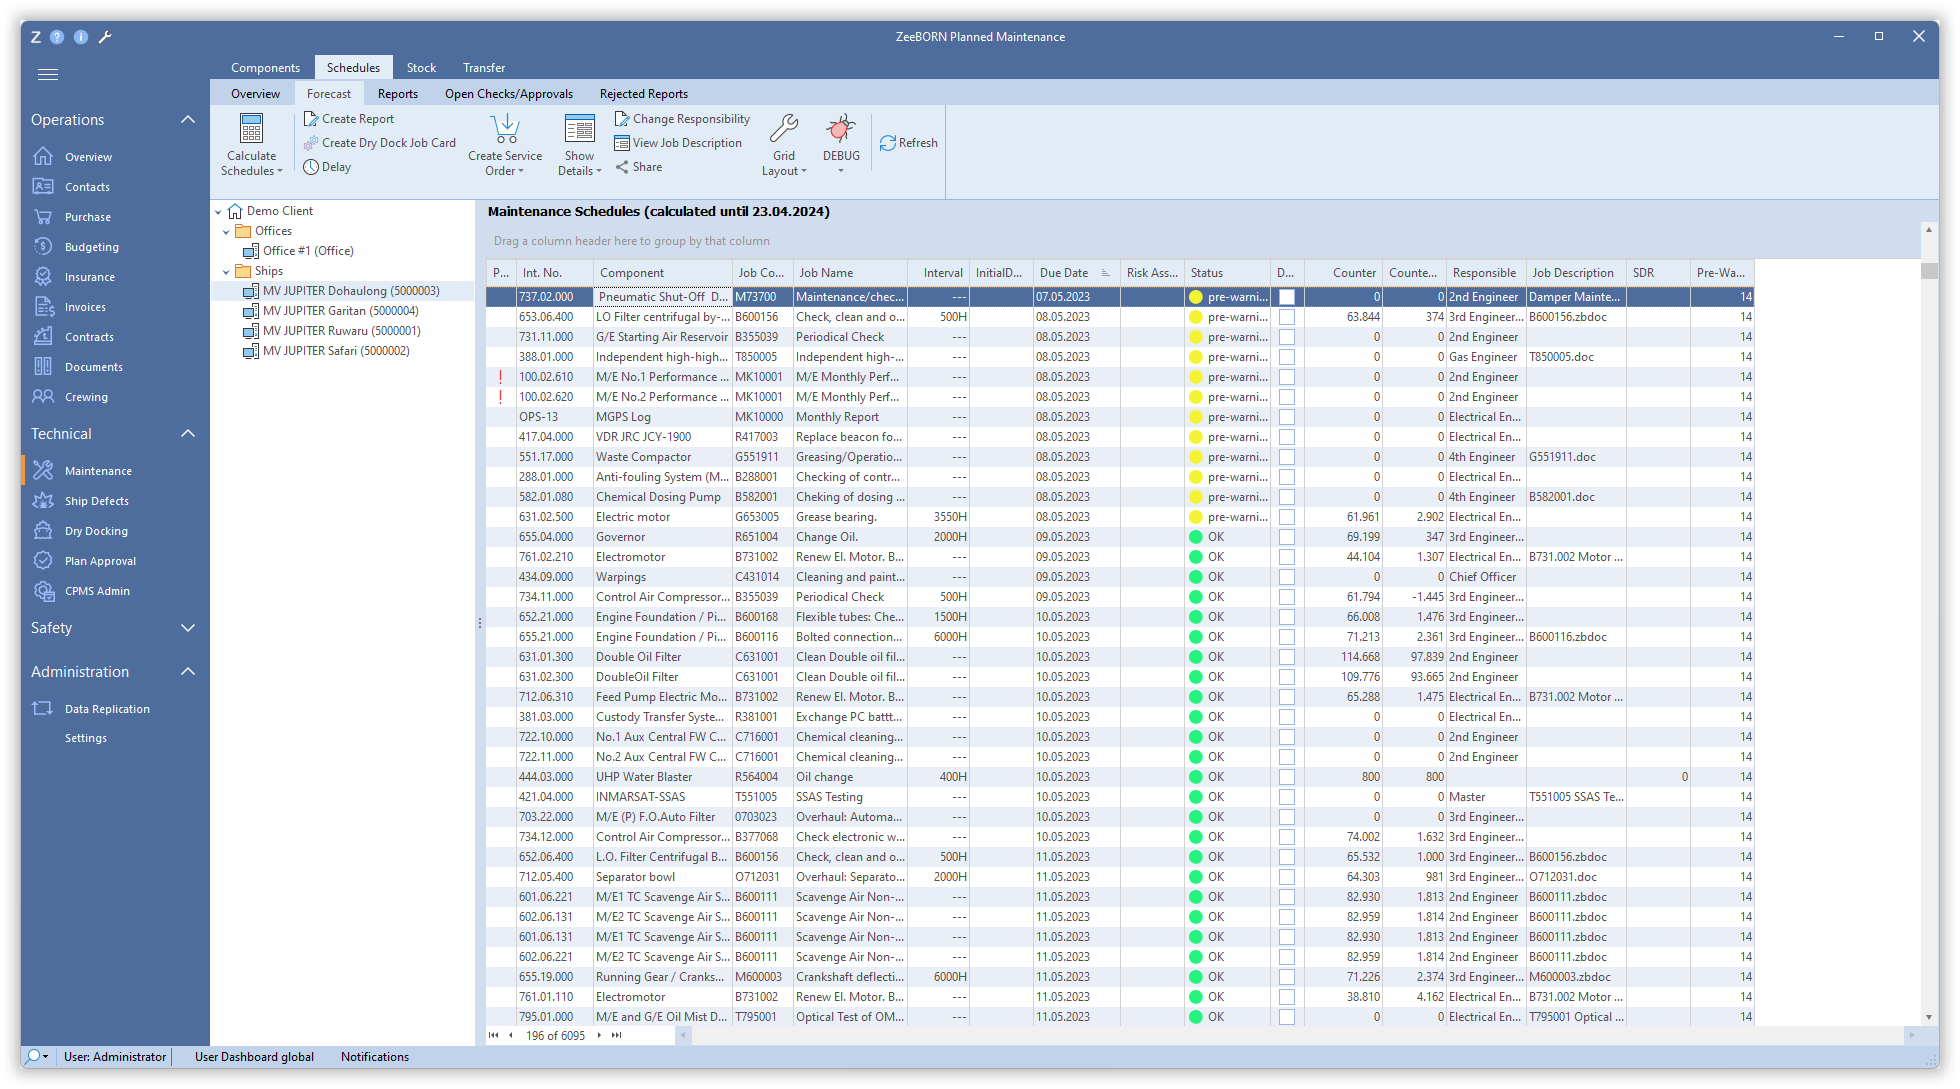Screen dimensions: 1960x1089
Task: Click the Grid Layout wrench icon
Action: (x=784, y=129)
